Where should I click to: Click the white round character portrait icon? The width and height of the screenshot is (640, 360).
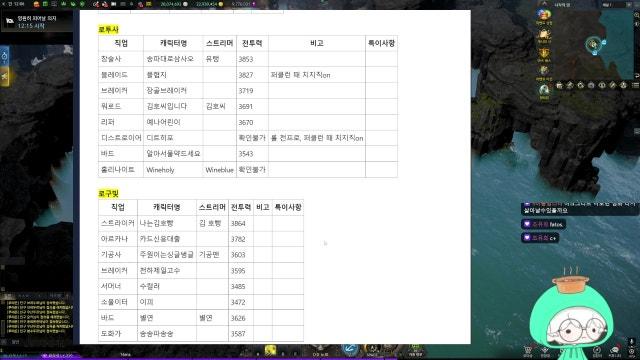pyautogui.click(x=544, y=90)
